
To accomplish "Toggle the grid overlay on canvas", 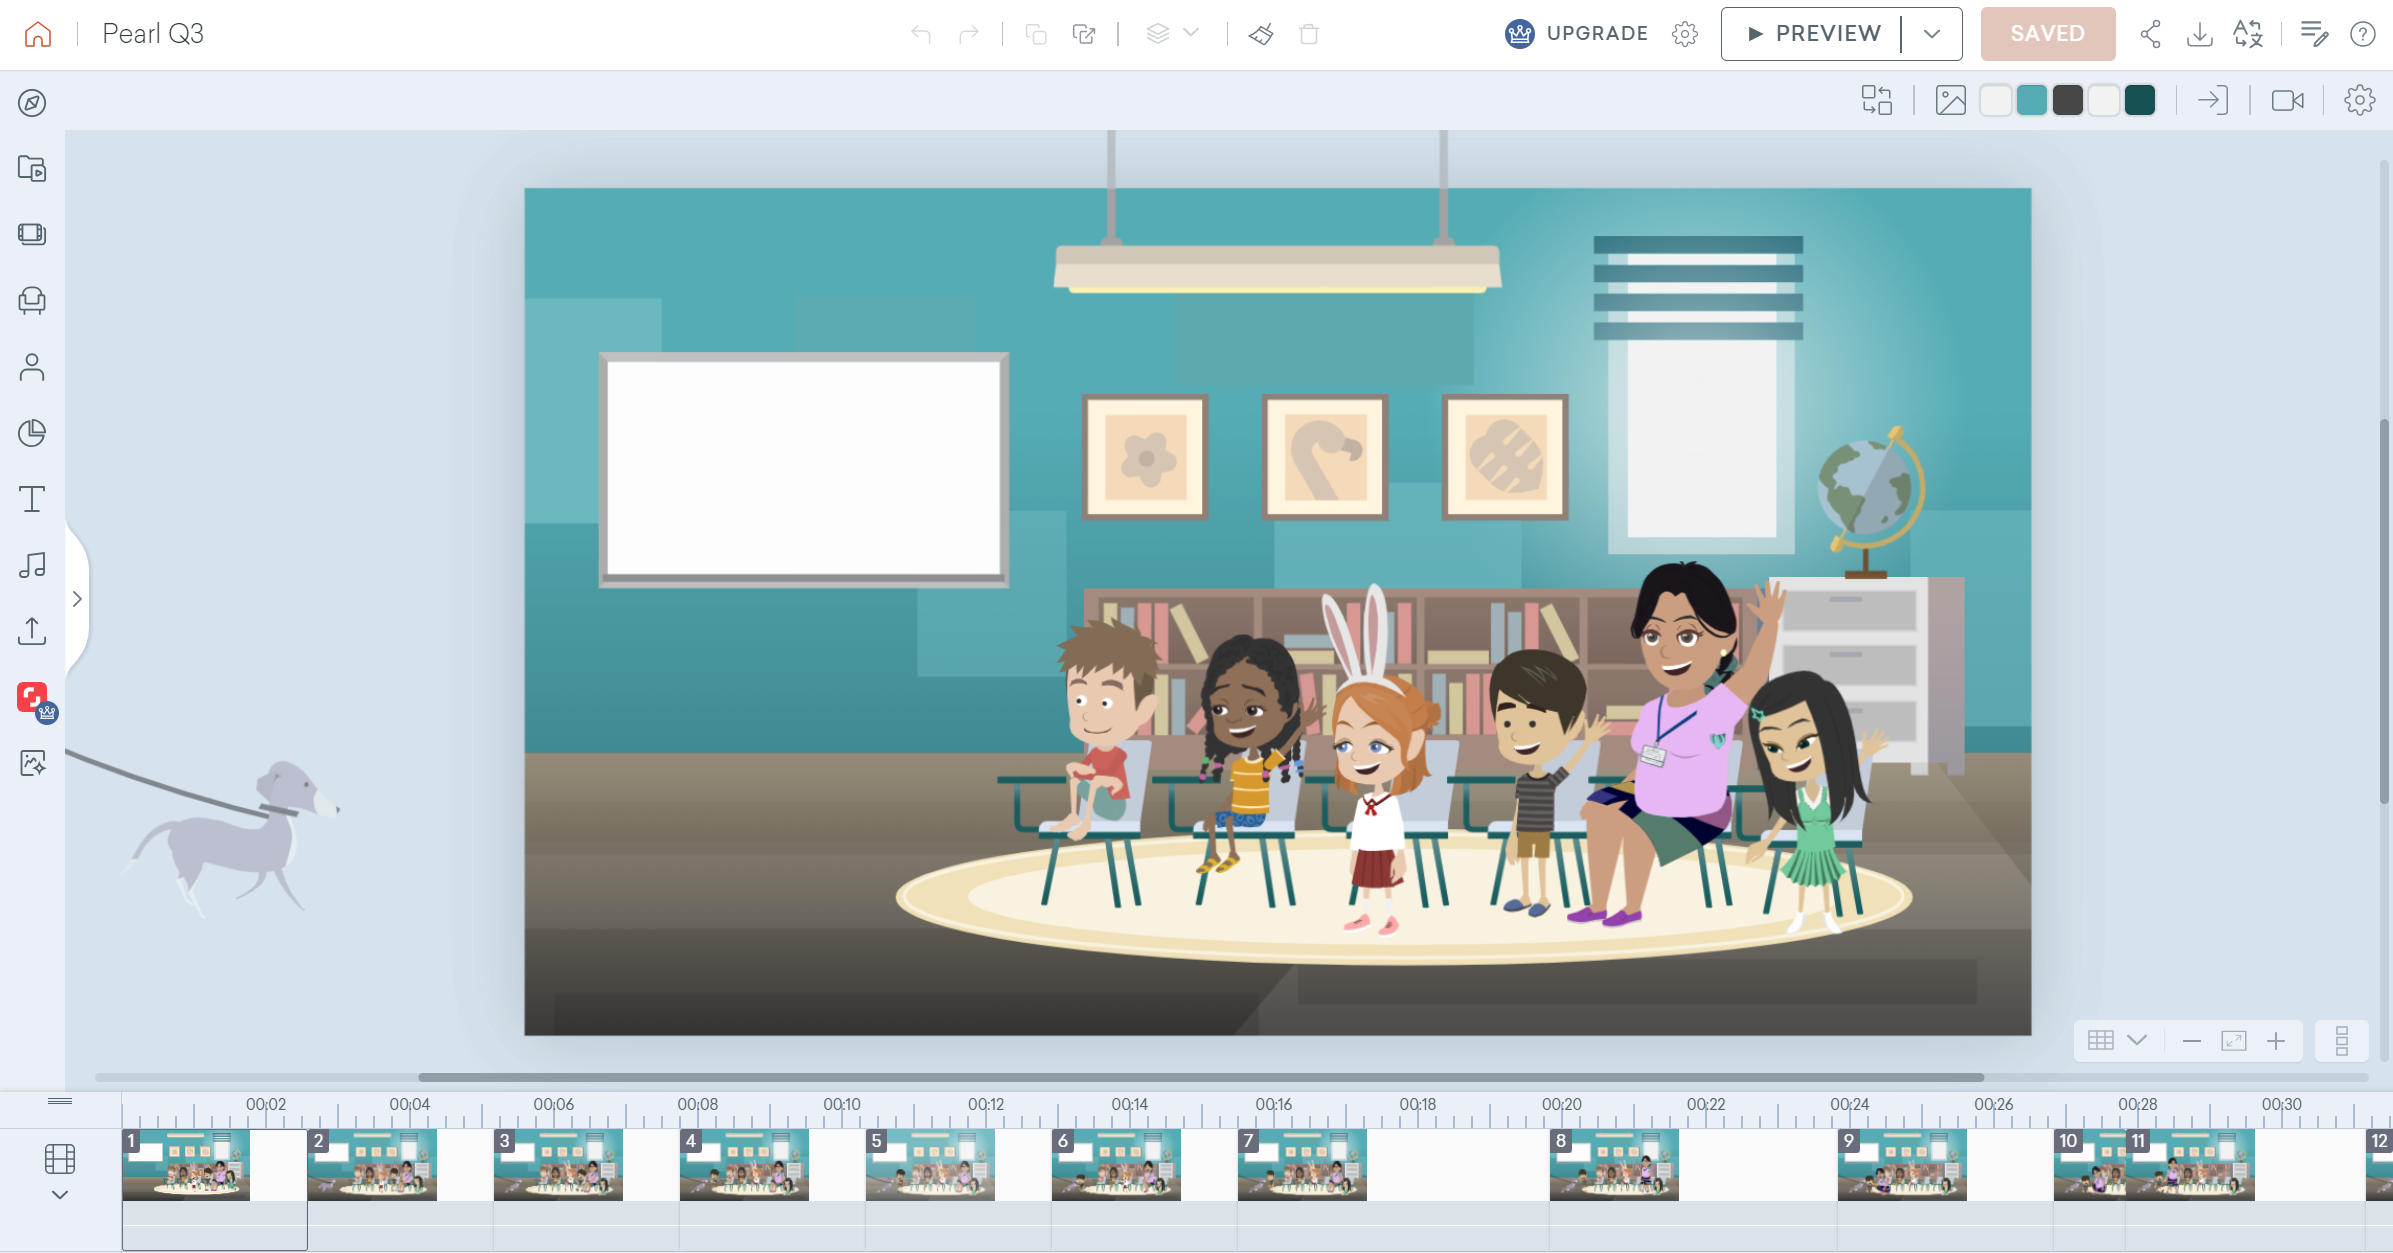I will [x=2101, y=1040].
